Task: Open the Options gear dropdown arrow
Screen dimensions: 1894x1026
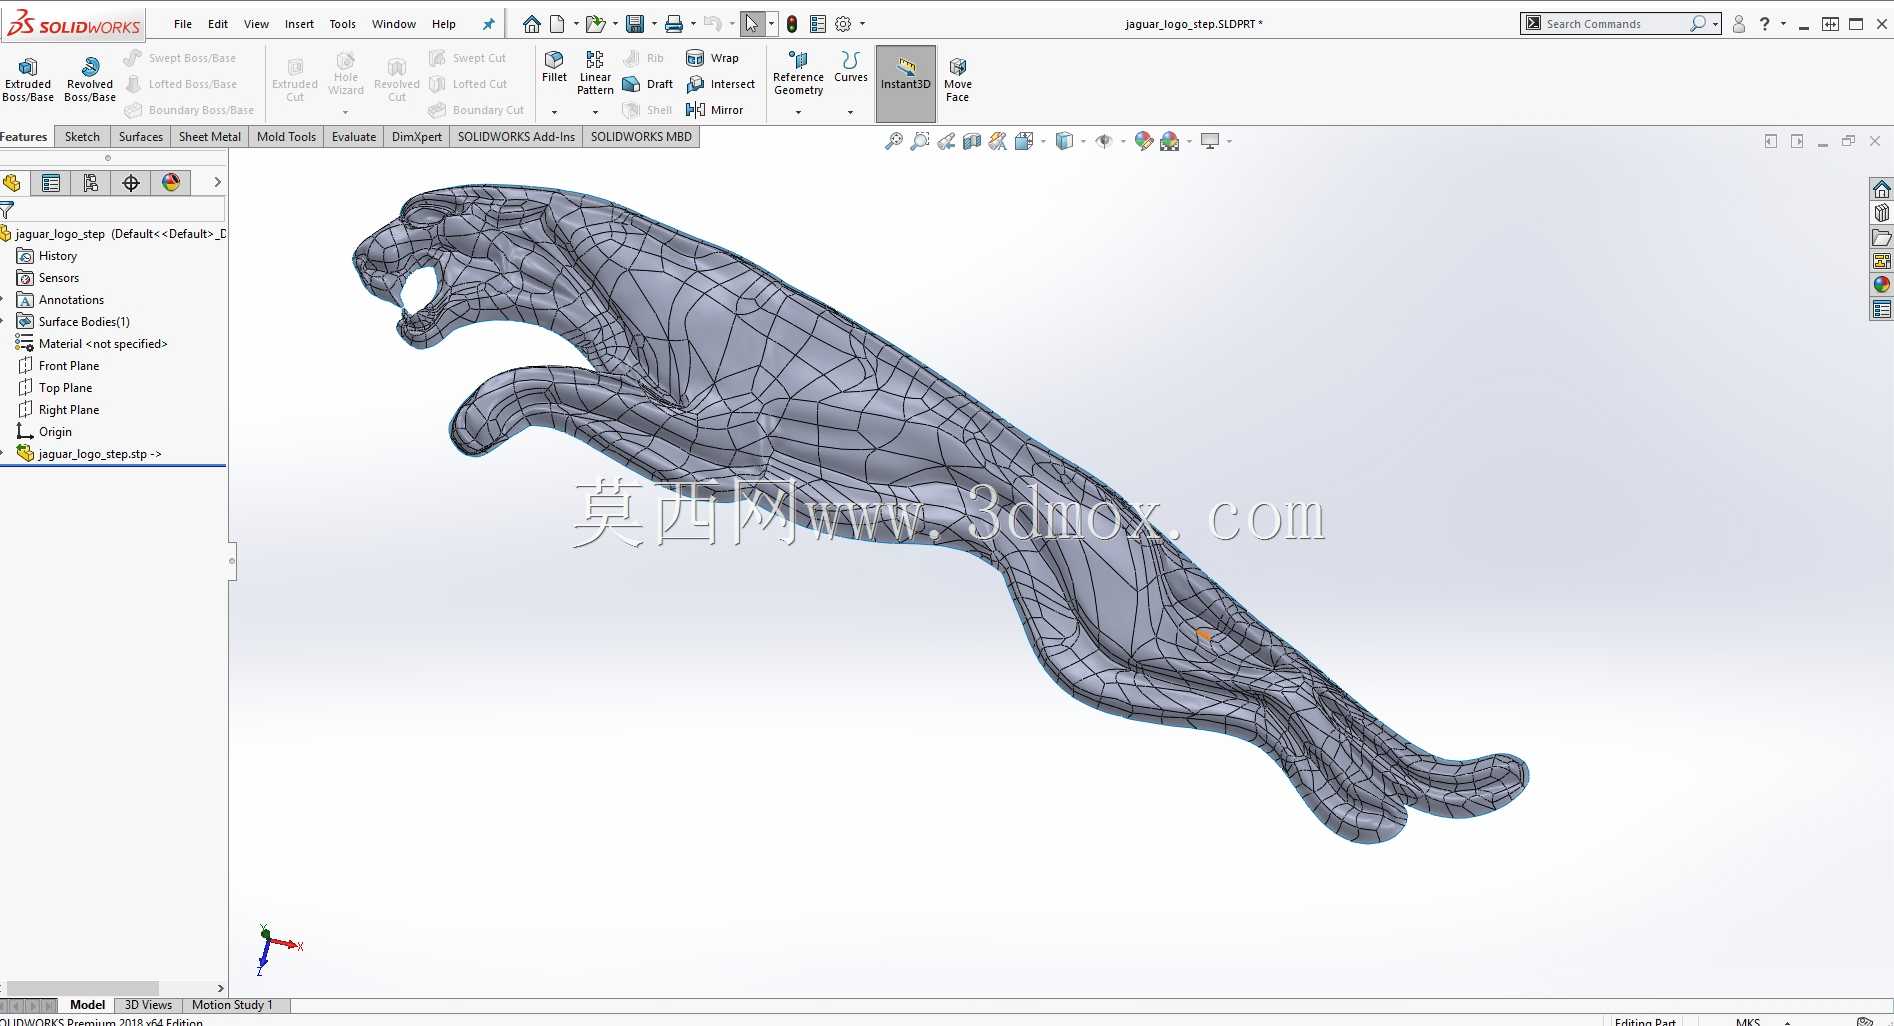Action: (x=862, y=24)
